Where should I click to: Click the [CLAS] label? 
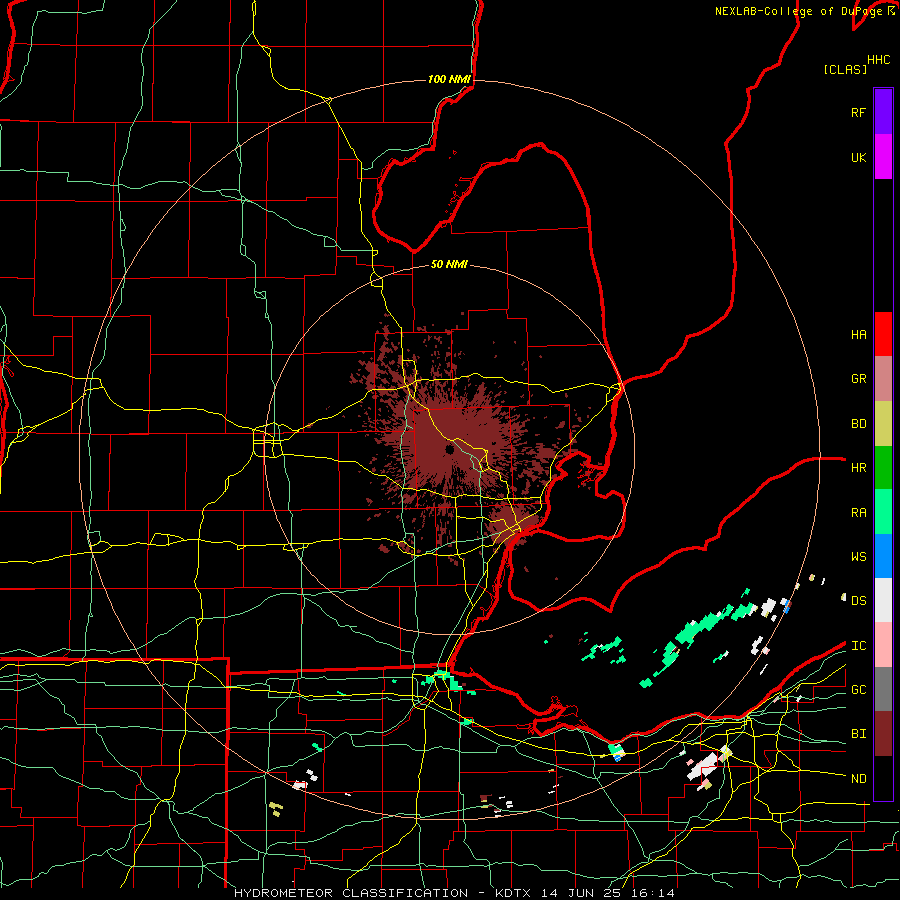845,69
